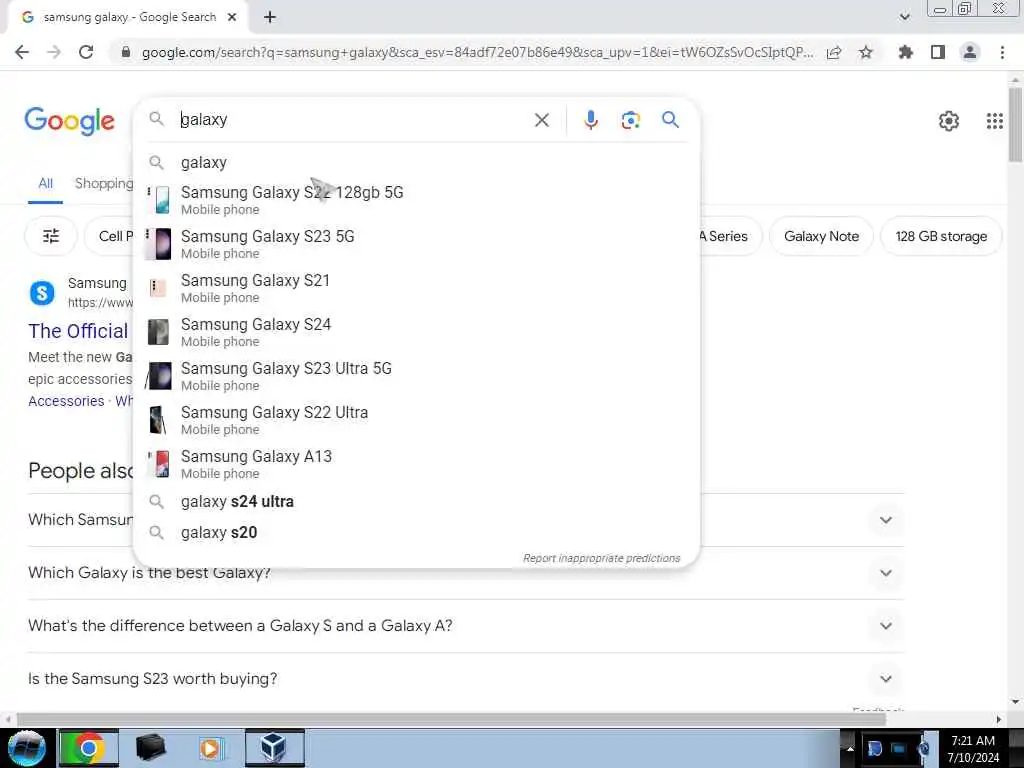
Task: Choose Samsung Galaxy S22 Ultra suggestion
Action: (417, 420)
